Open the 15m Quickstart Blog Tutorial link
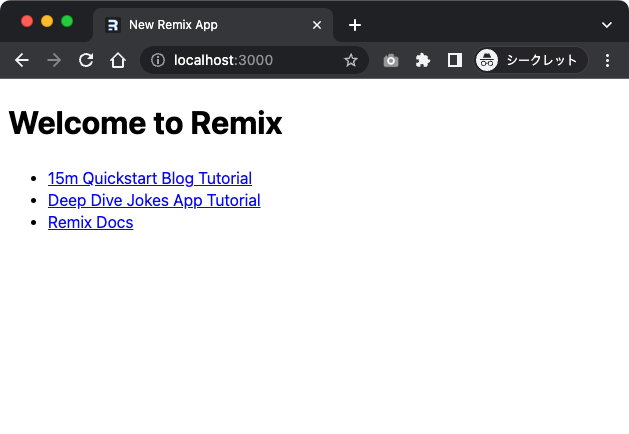 click(x=150, y=178)
